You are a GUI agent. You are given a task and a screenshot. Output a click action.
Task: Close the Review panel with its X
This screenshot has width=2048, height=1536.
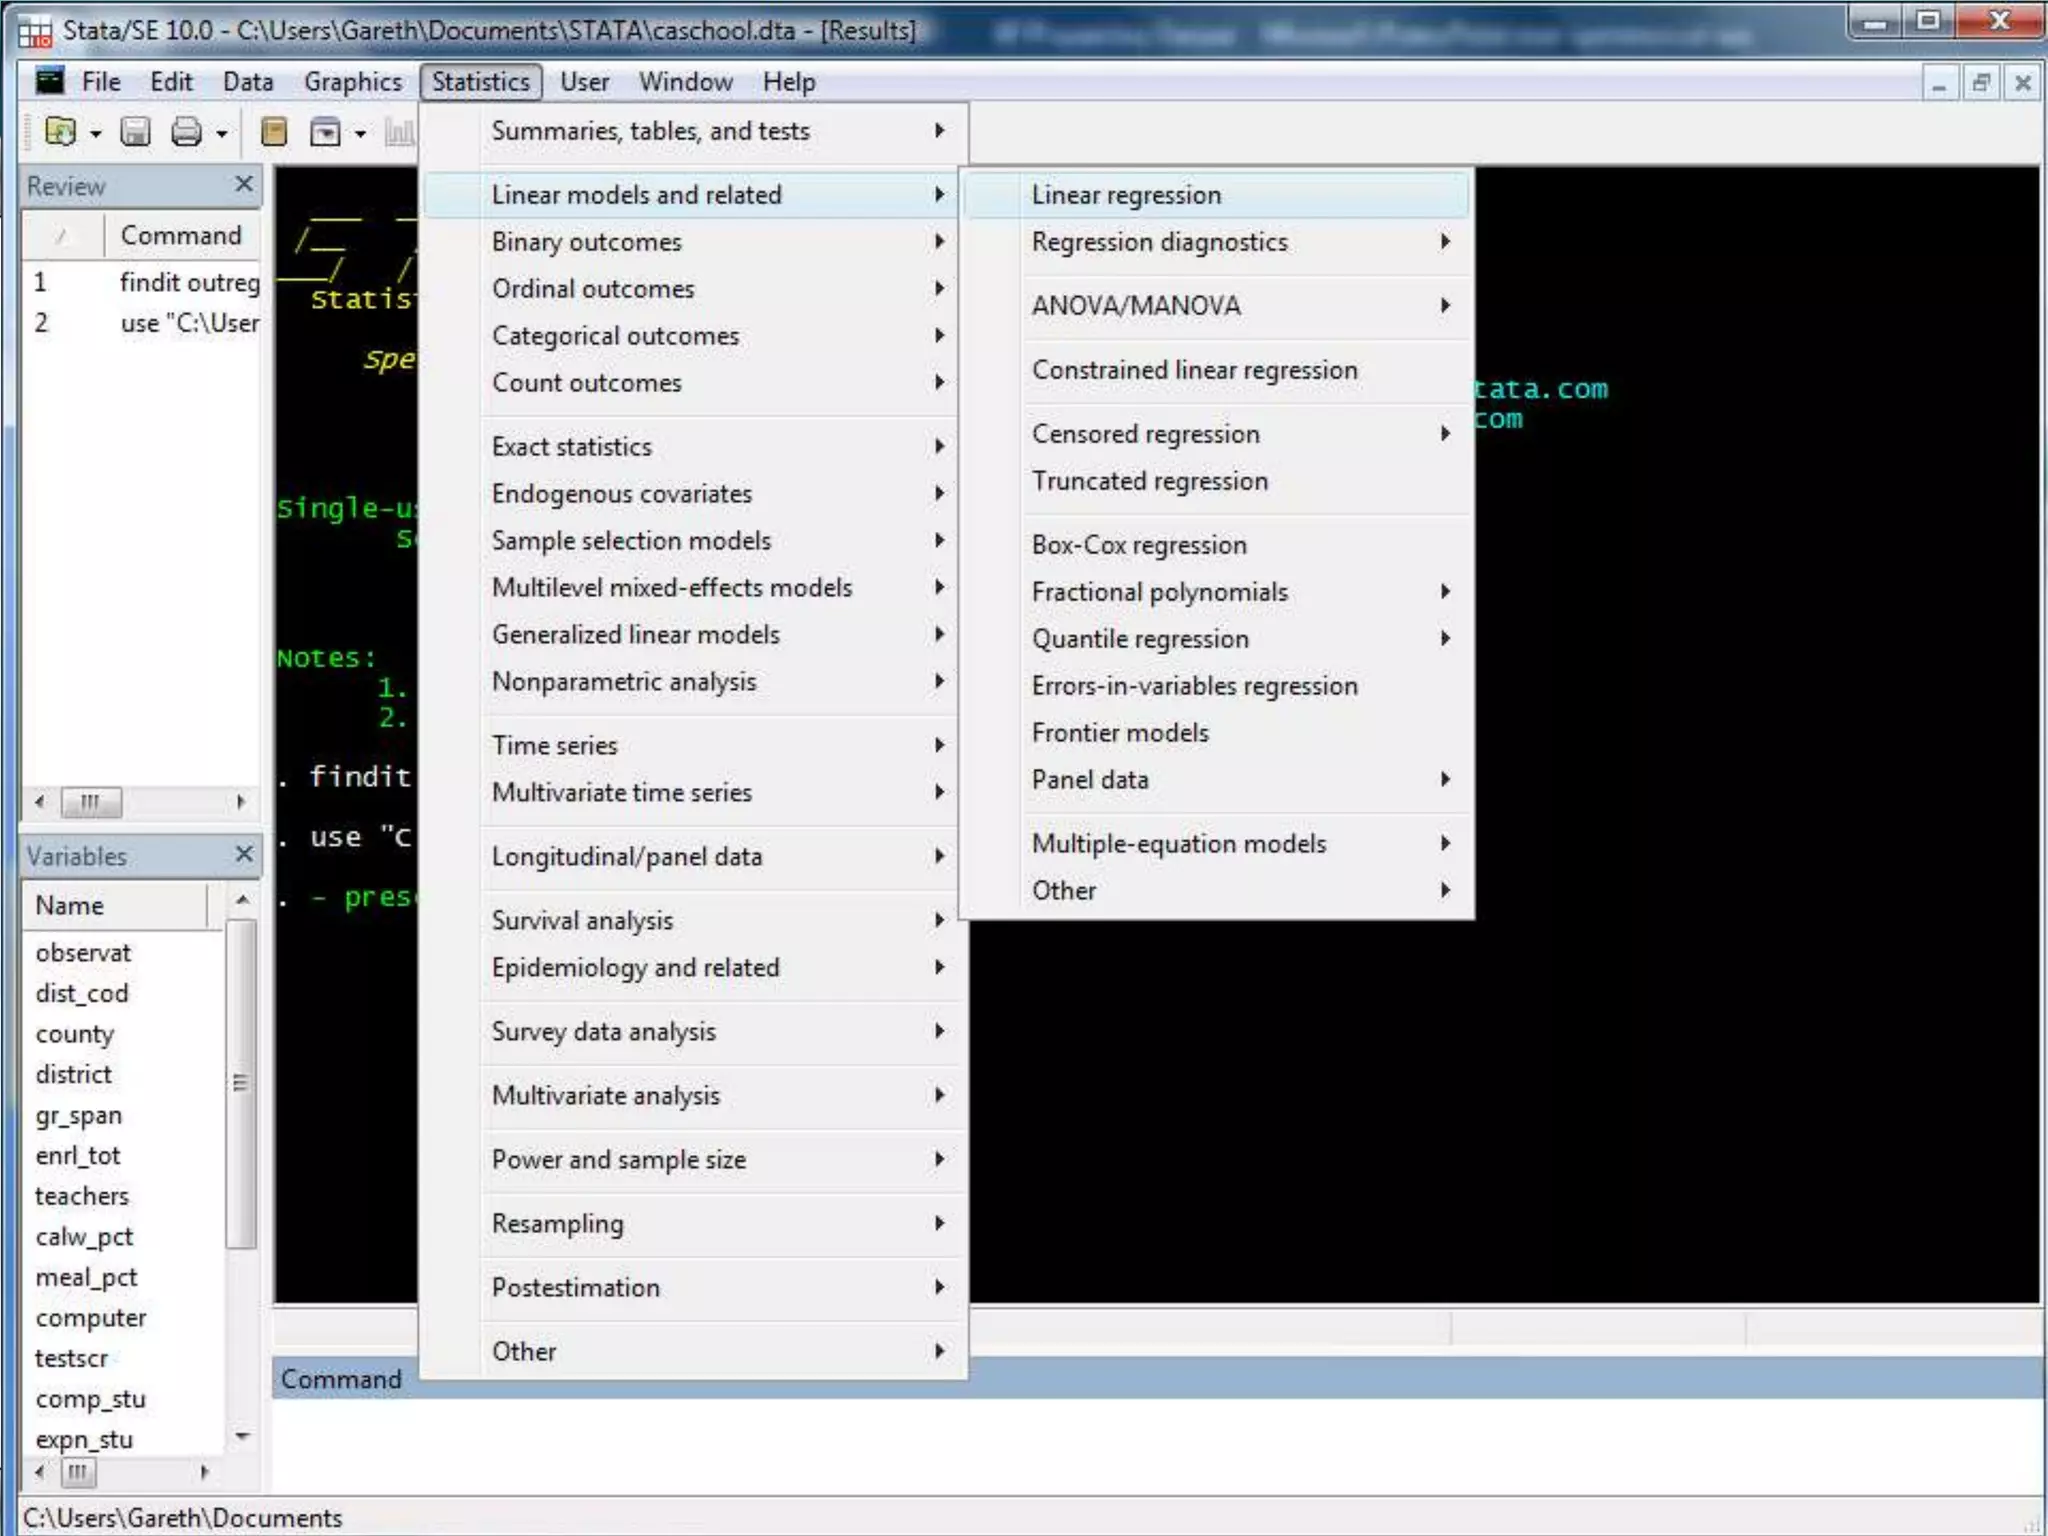coord(243,184)
